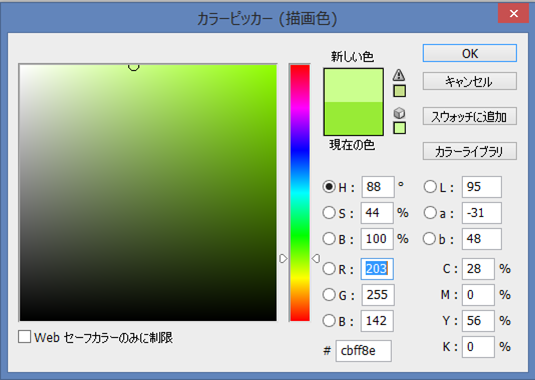Click the M magenta field showing 0
The width and height of the screenshot is (535, 380).
(x=478, y=295)
